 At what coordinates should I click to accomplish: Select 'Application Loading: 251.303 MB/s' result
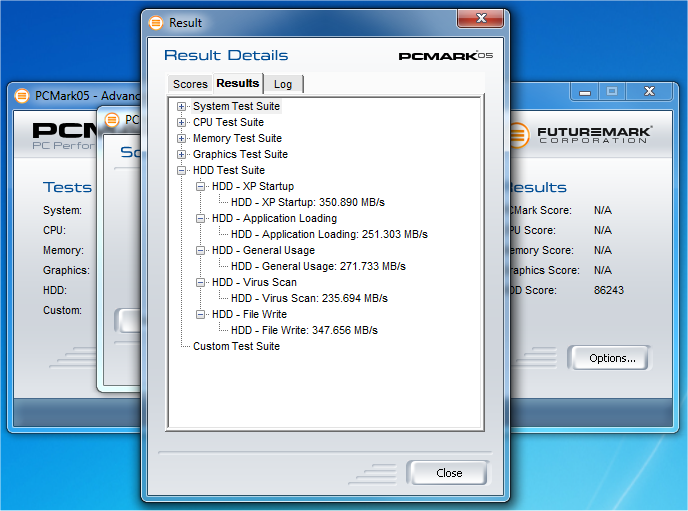[330, 235]
